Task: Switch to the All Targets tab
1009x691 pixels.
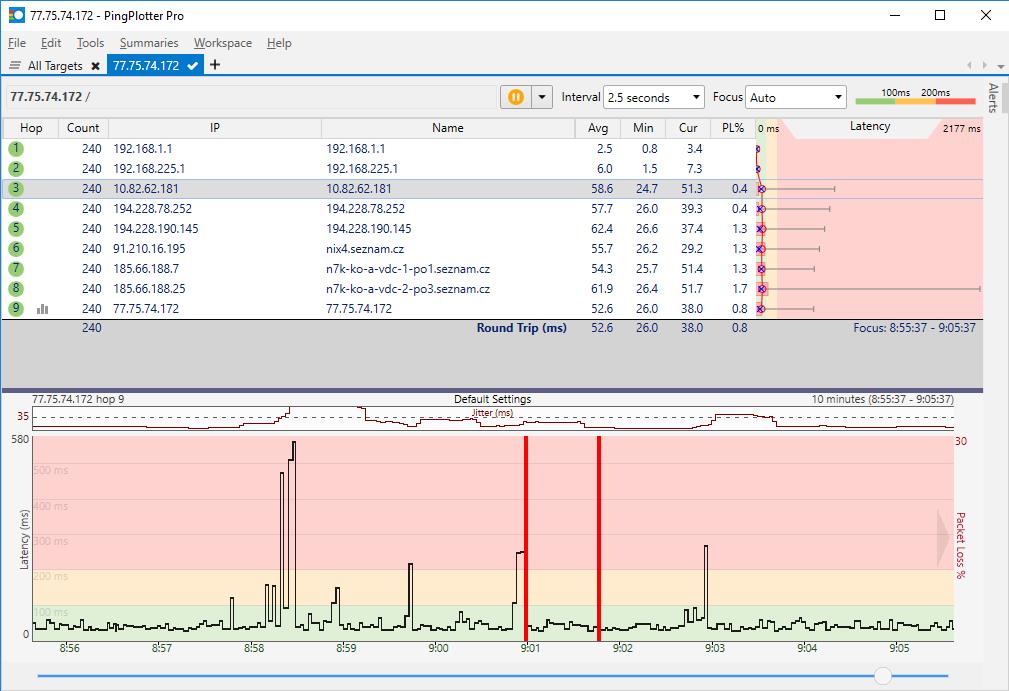Action: [x=54, y=66]
